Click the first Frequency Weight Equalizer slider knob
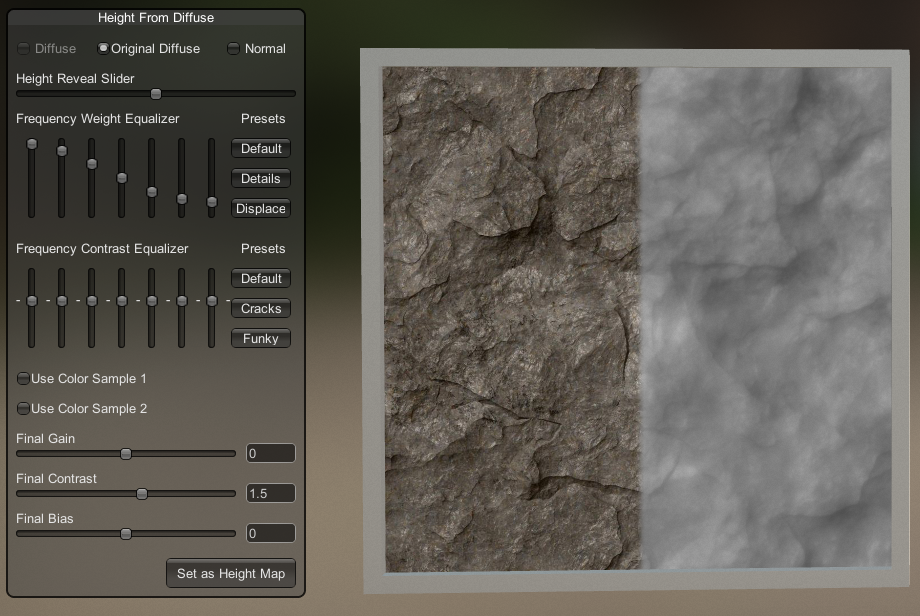Viewport: 920px width, 616px height. 32,144
